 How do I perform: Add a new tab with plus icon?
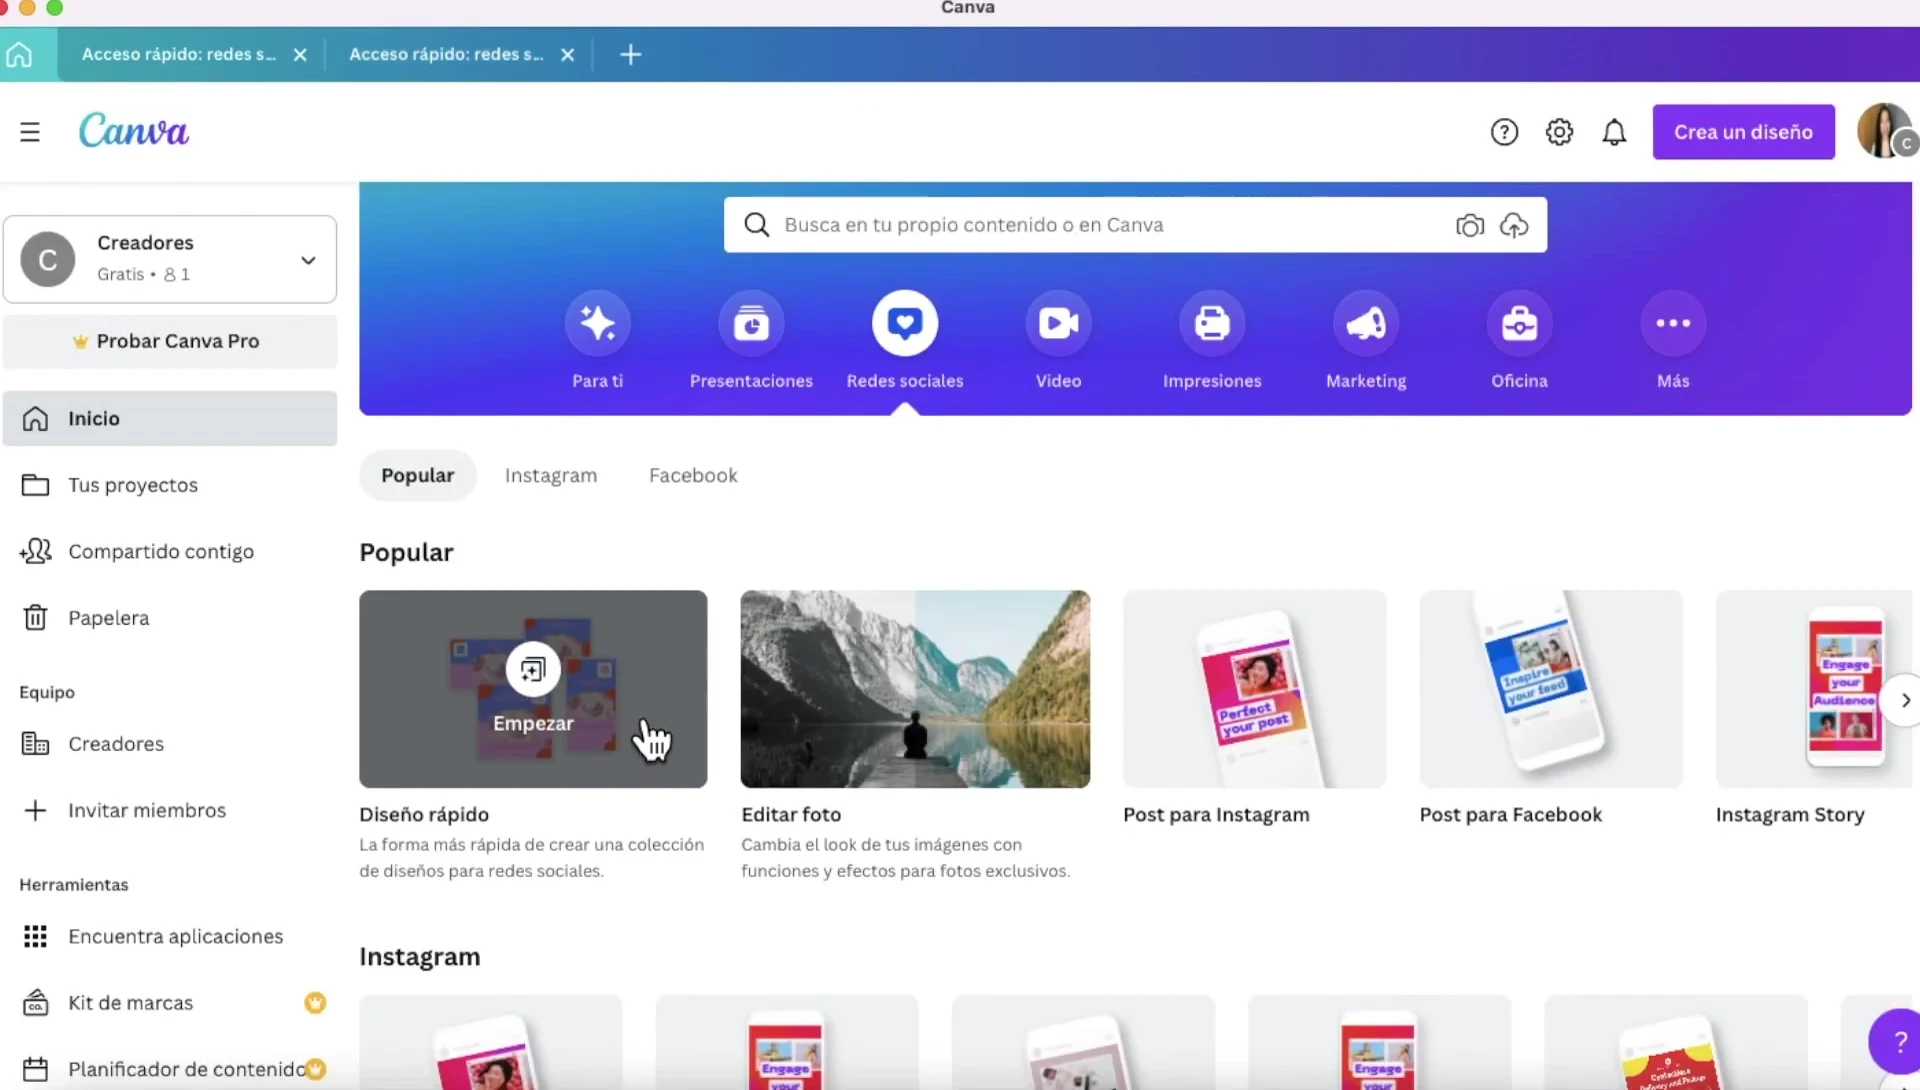(x=630, y=55)
